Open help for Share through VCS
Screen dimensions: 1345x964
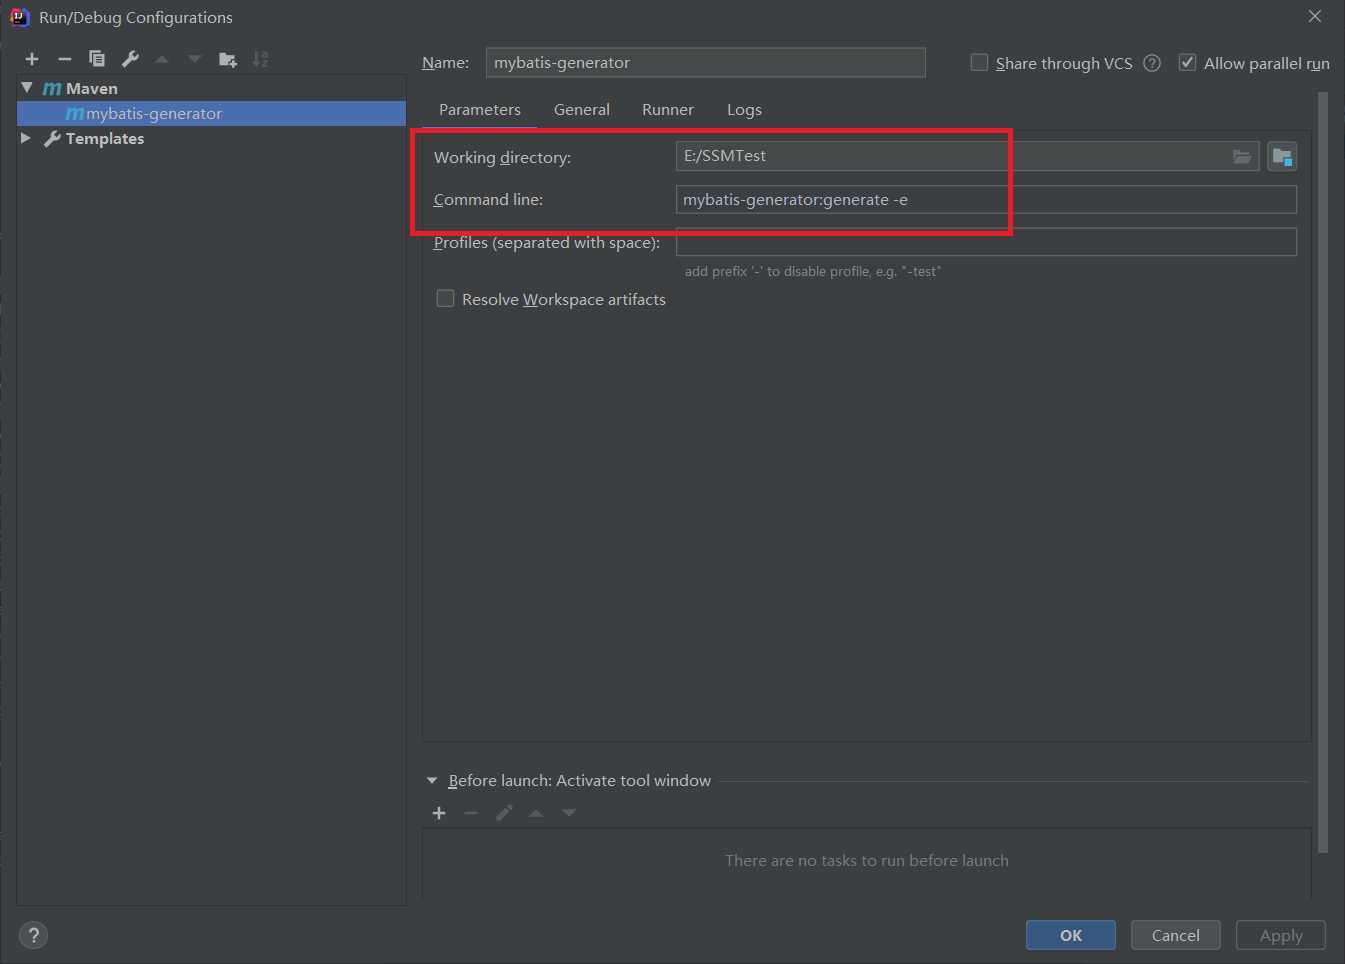[1152, 63]
